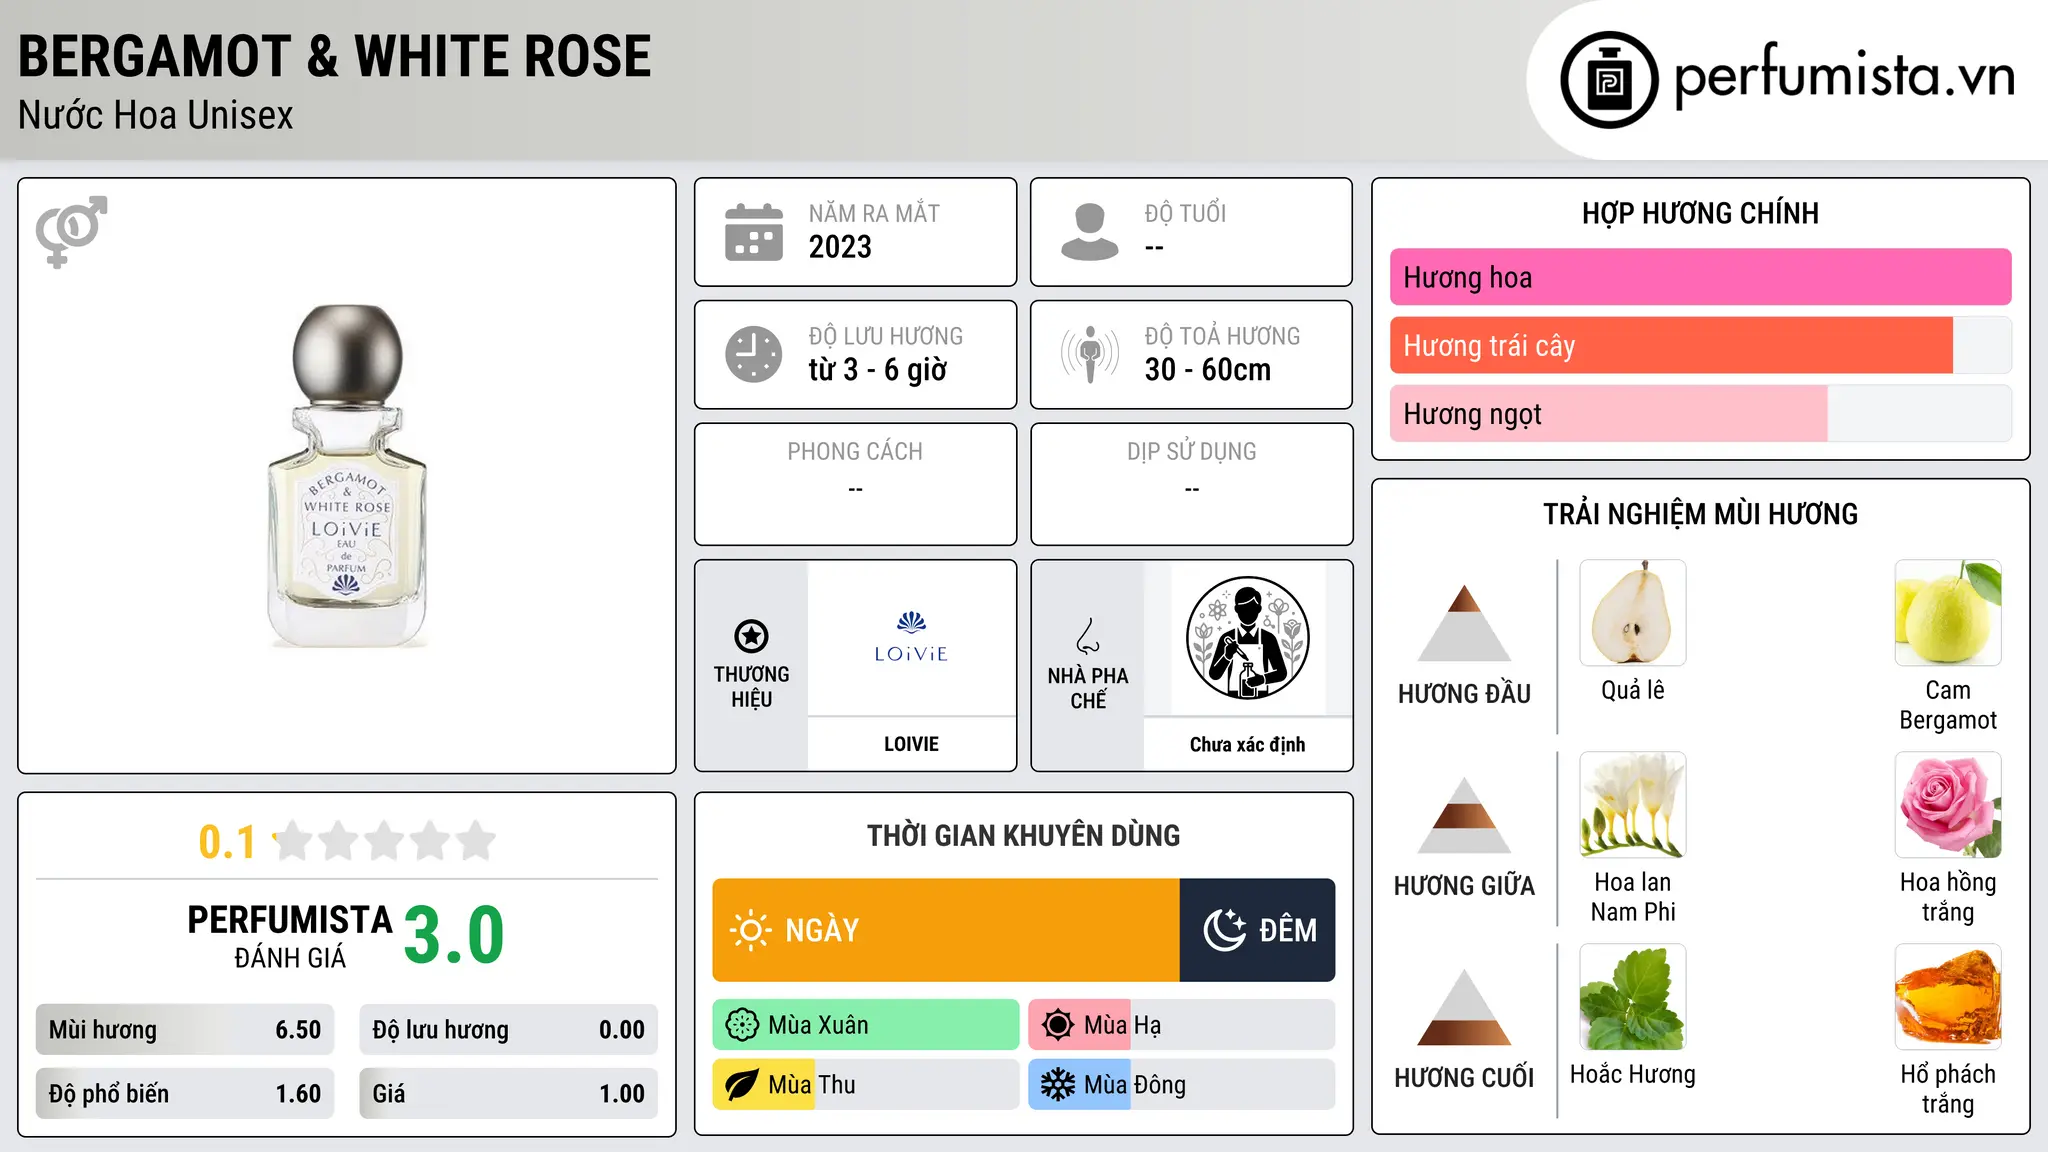Click the clock icon beside Độ lưu hương
Viewport: 2048px width, 1152px height.
[754, 354]
